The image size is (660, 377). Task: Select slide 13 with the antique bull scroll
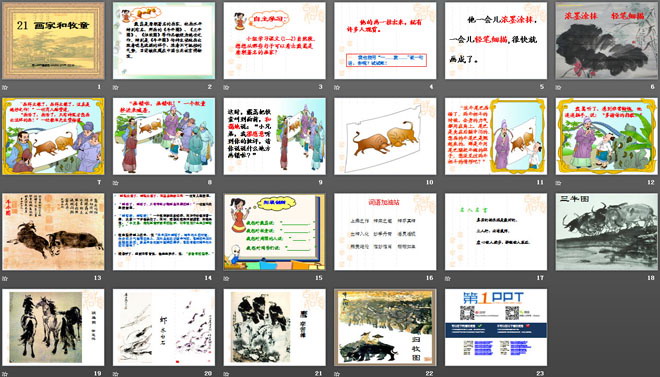pos(53,232)
